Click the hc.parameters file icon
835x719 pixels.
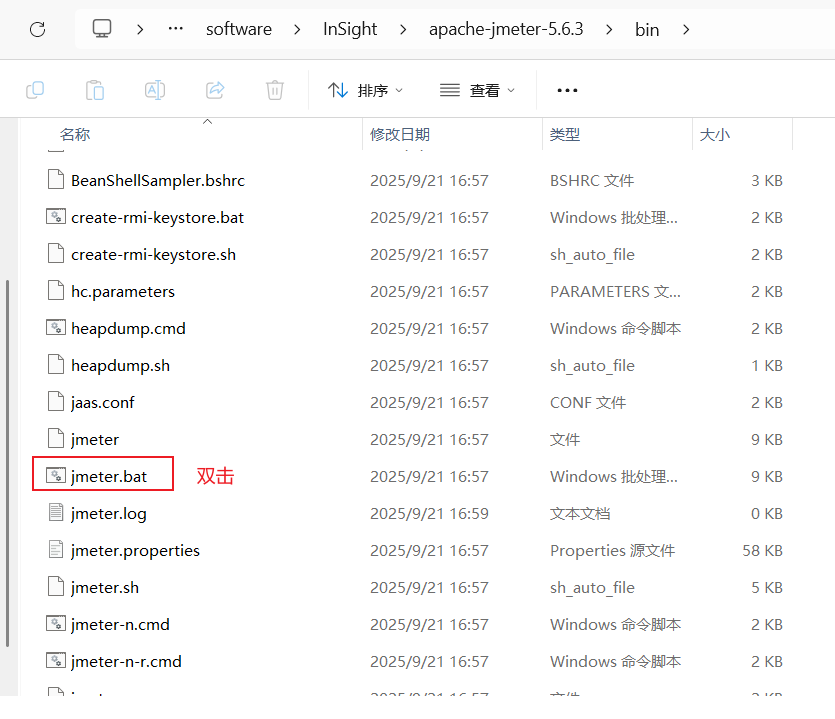point(56,291)
